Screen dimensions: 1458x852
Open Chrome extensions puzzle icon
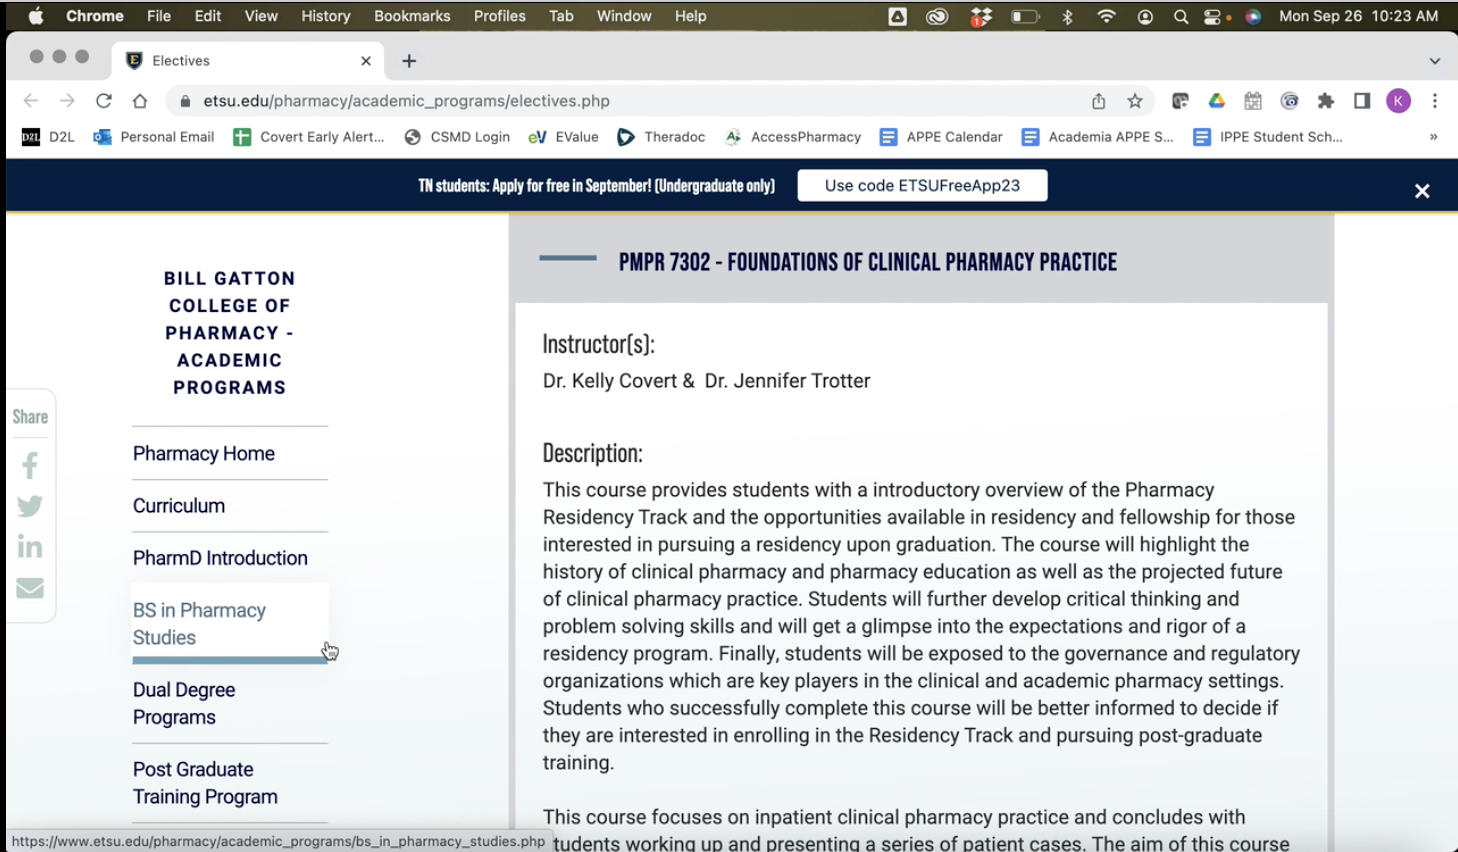click(1325, 101)
